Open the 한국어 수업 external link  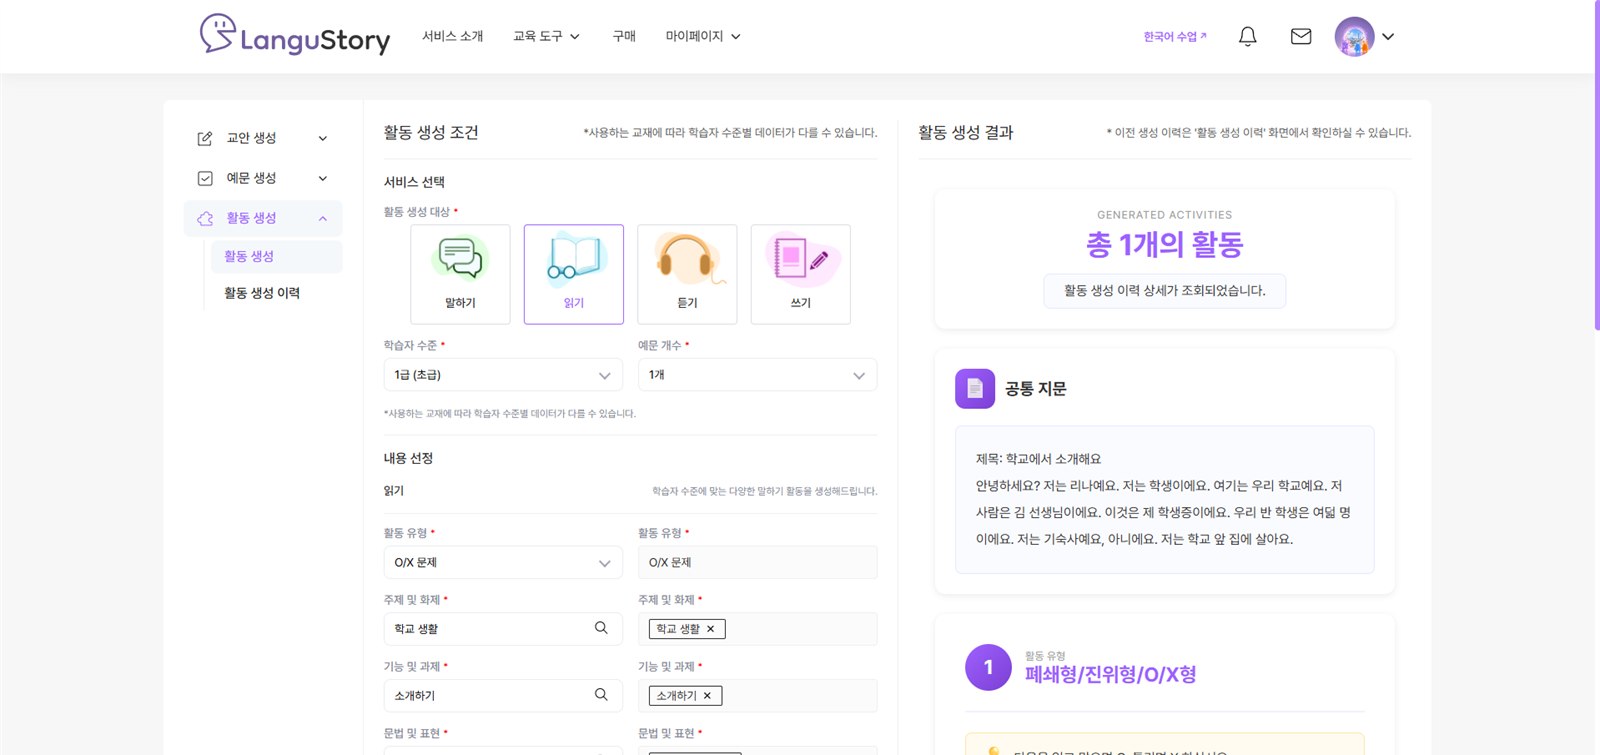click(x=1175, y=36)
